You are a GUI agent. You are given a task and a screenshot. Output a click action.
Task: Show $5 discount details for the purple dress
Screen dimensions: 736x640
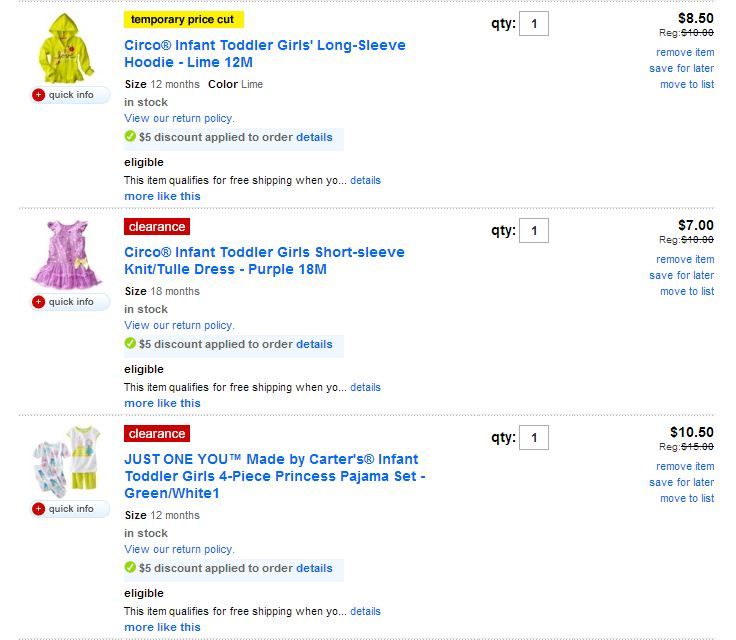point(314,344)
